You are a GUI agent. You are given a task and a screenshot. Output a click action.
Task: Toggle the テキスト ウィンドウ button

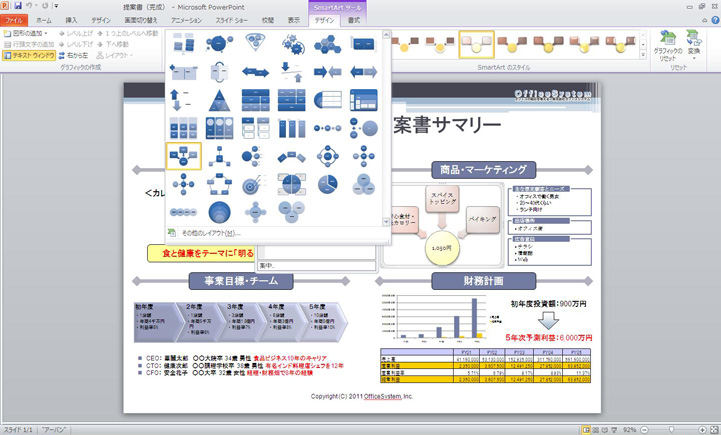[x=29, y=56]
